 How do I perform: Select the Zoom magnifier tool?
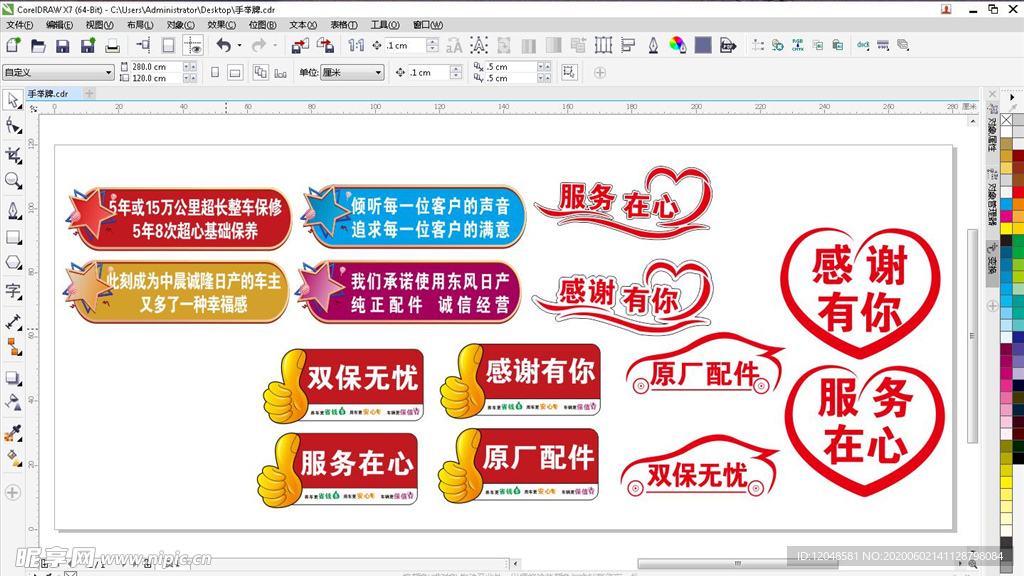click(x=12, y=181)
